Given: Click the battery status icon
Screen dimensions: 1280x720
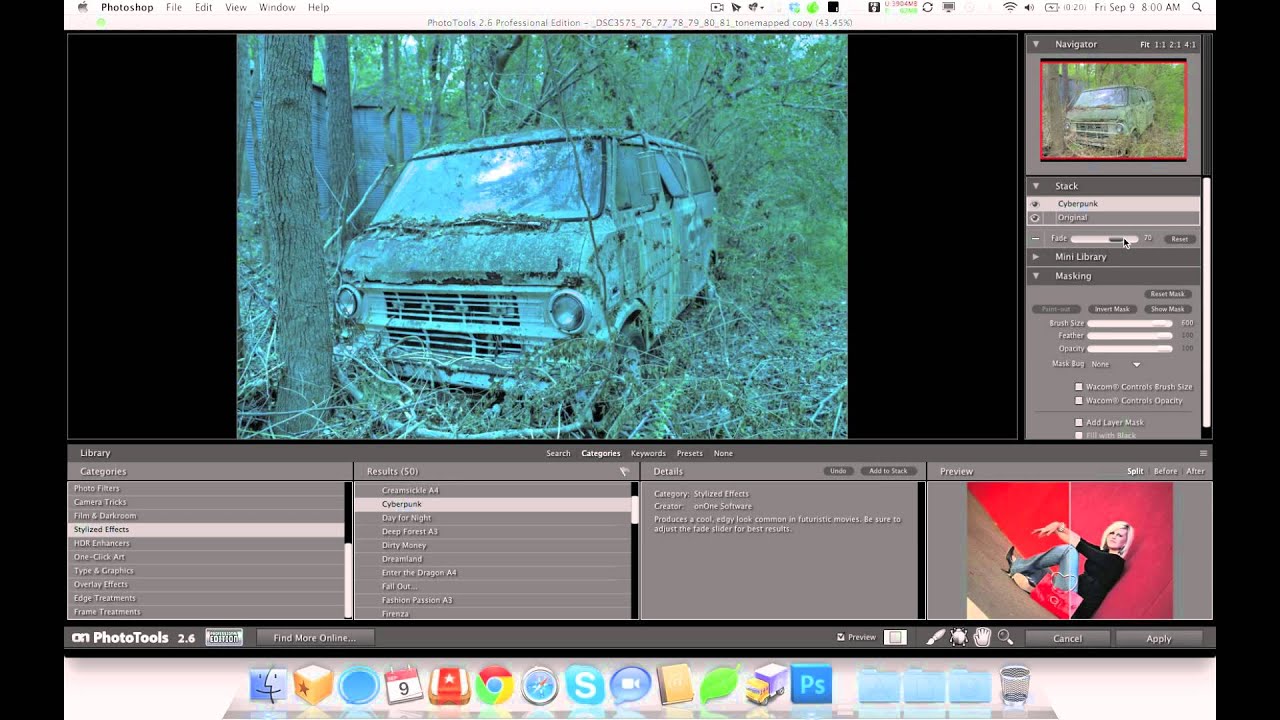Looking at the screenshot, I should 1052,7.
